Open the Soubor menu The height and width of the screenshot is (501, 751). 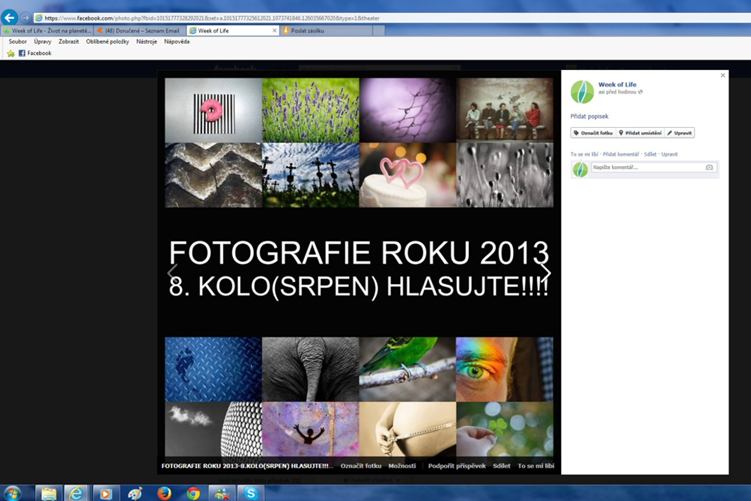pyautogui.click(x=18, y=42)
